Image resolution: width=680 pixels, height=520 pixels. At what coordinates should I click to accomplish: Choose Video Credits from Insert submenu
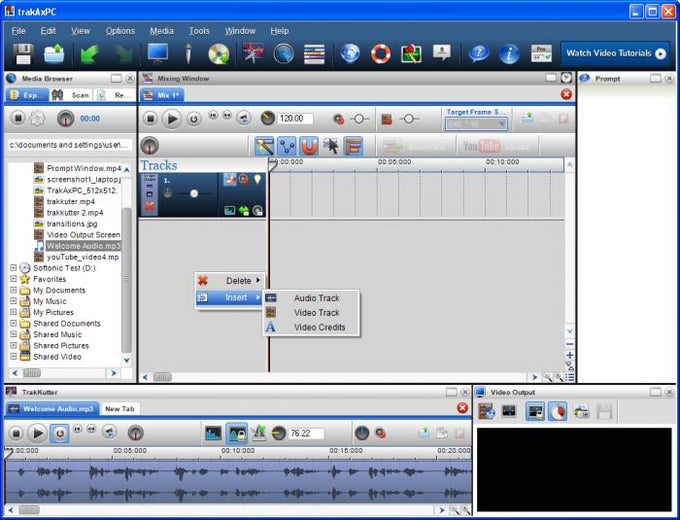pos(311,327)
